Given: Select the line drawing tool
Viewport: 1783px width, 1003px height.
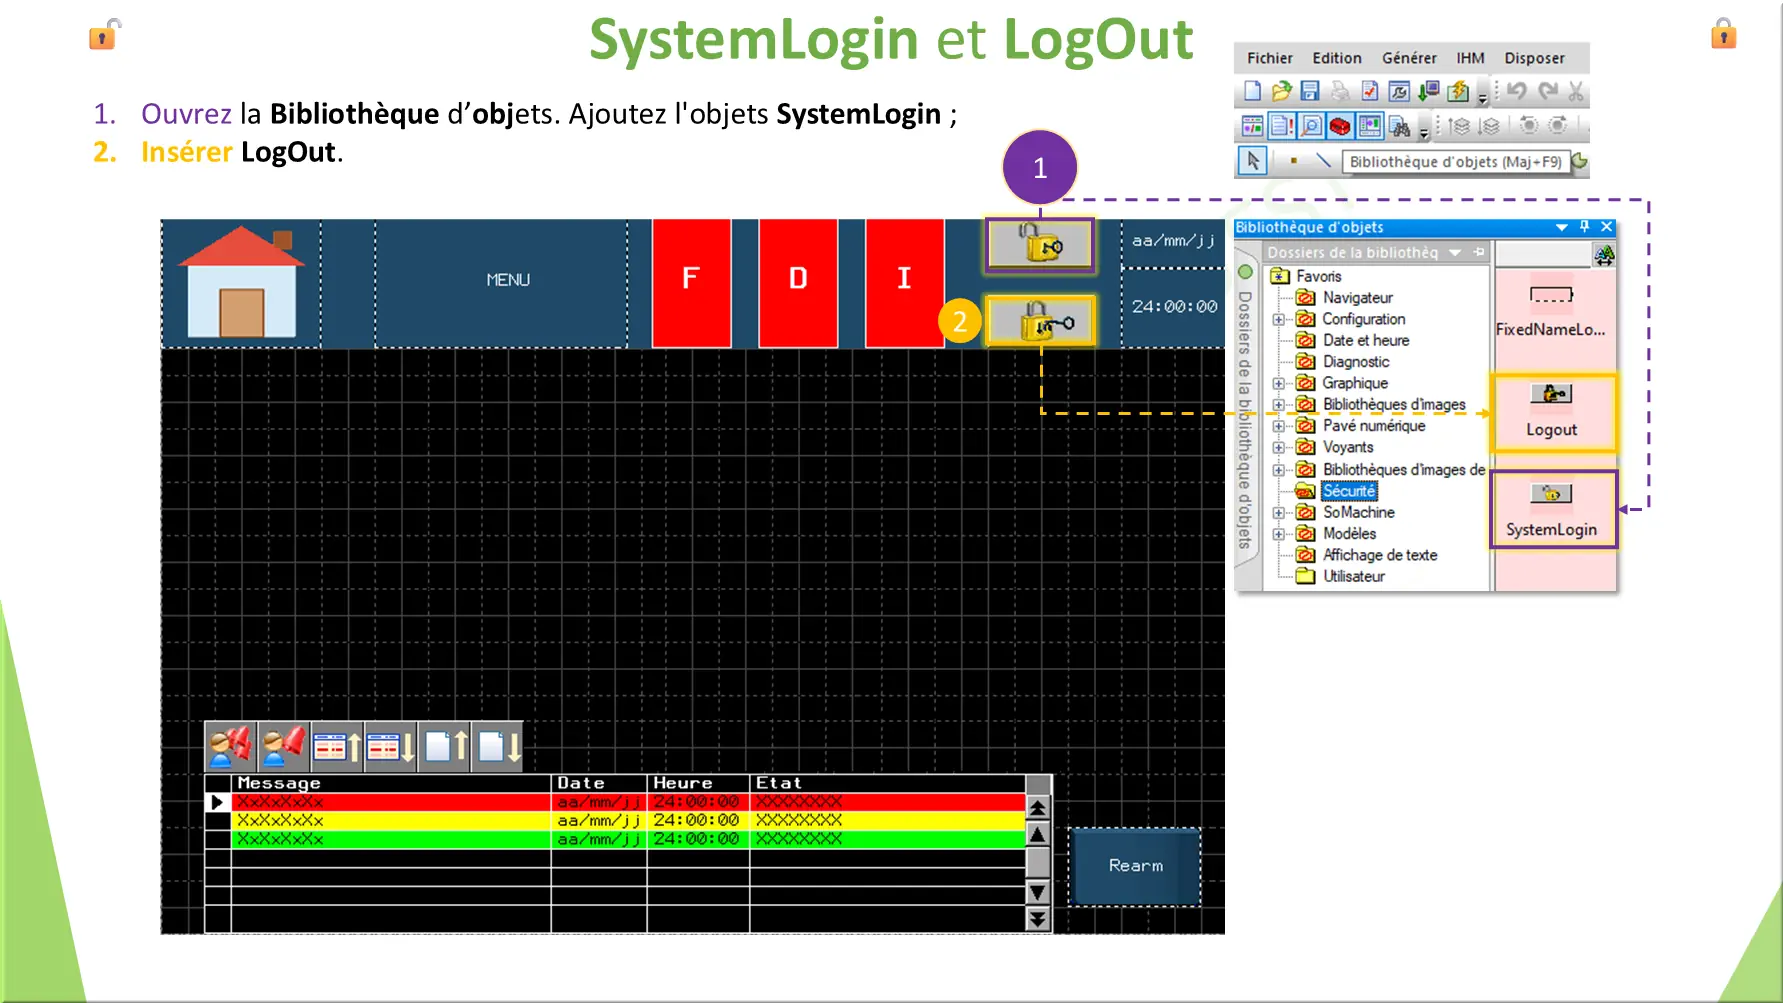Looking at the screenshot, I should pos(1323,160).
